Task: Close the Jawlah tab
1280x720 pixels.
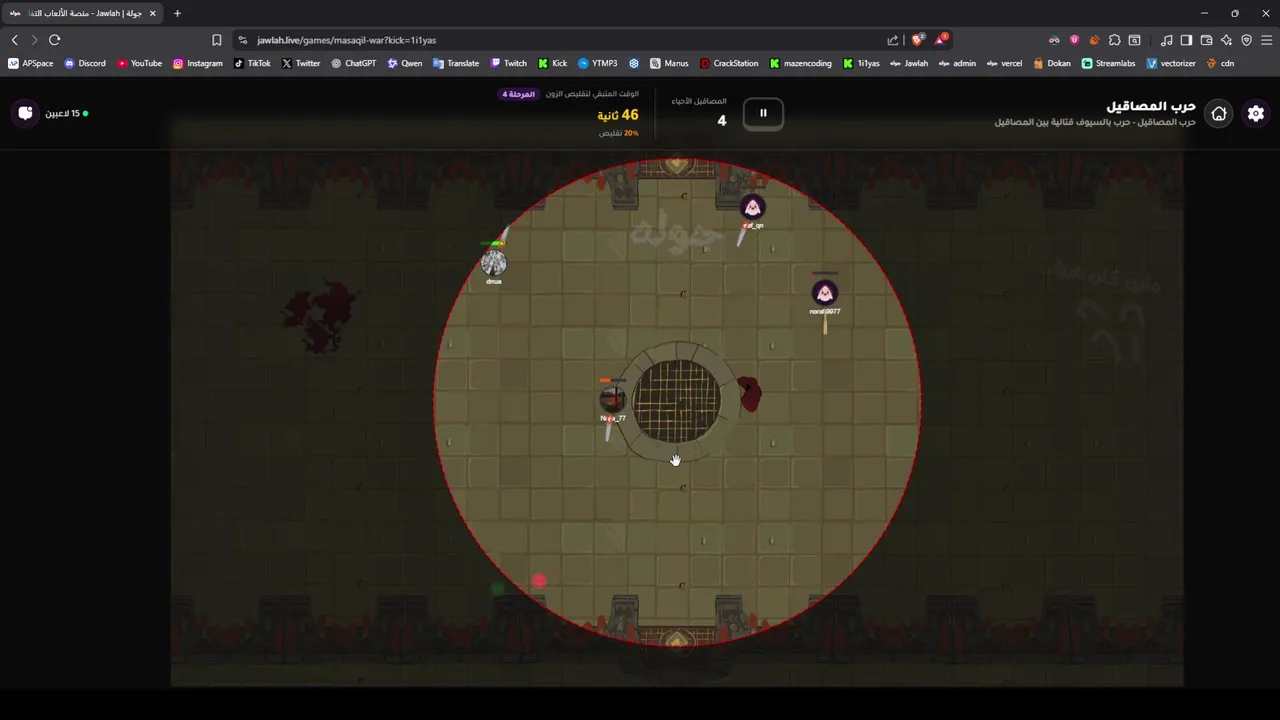Action: point(152,13)
